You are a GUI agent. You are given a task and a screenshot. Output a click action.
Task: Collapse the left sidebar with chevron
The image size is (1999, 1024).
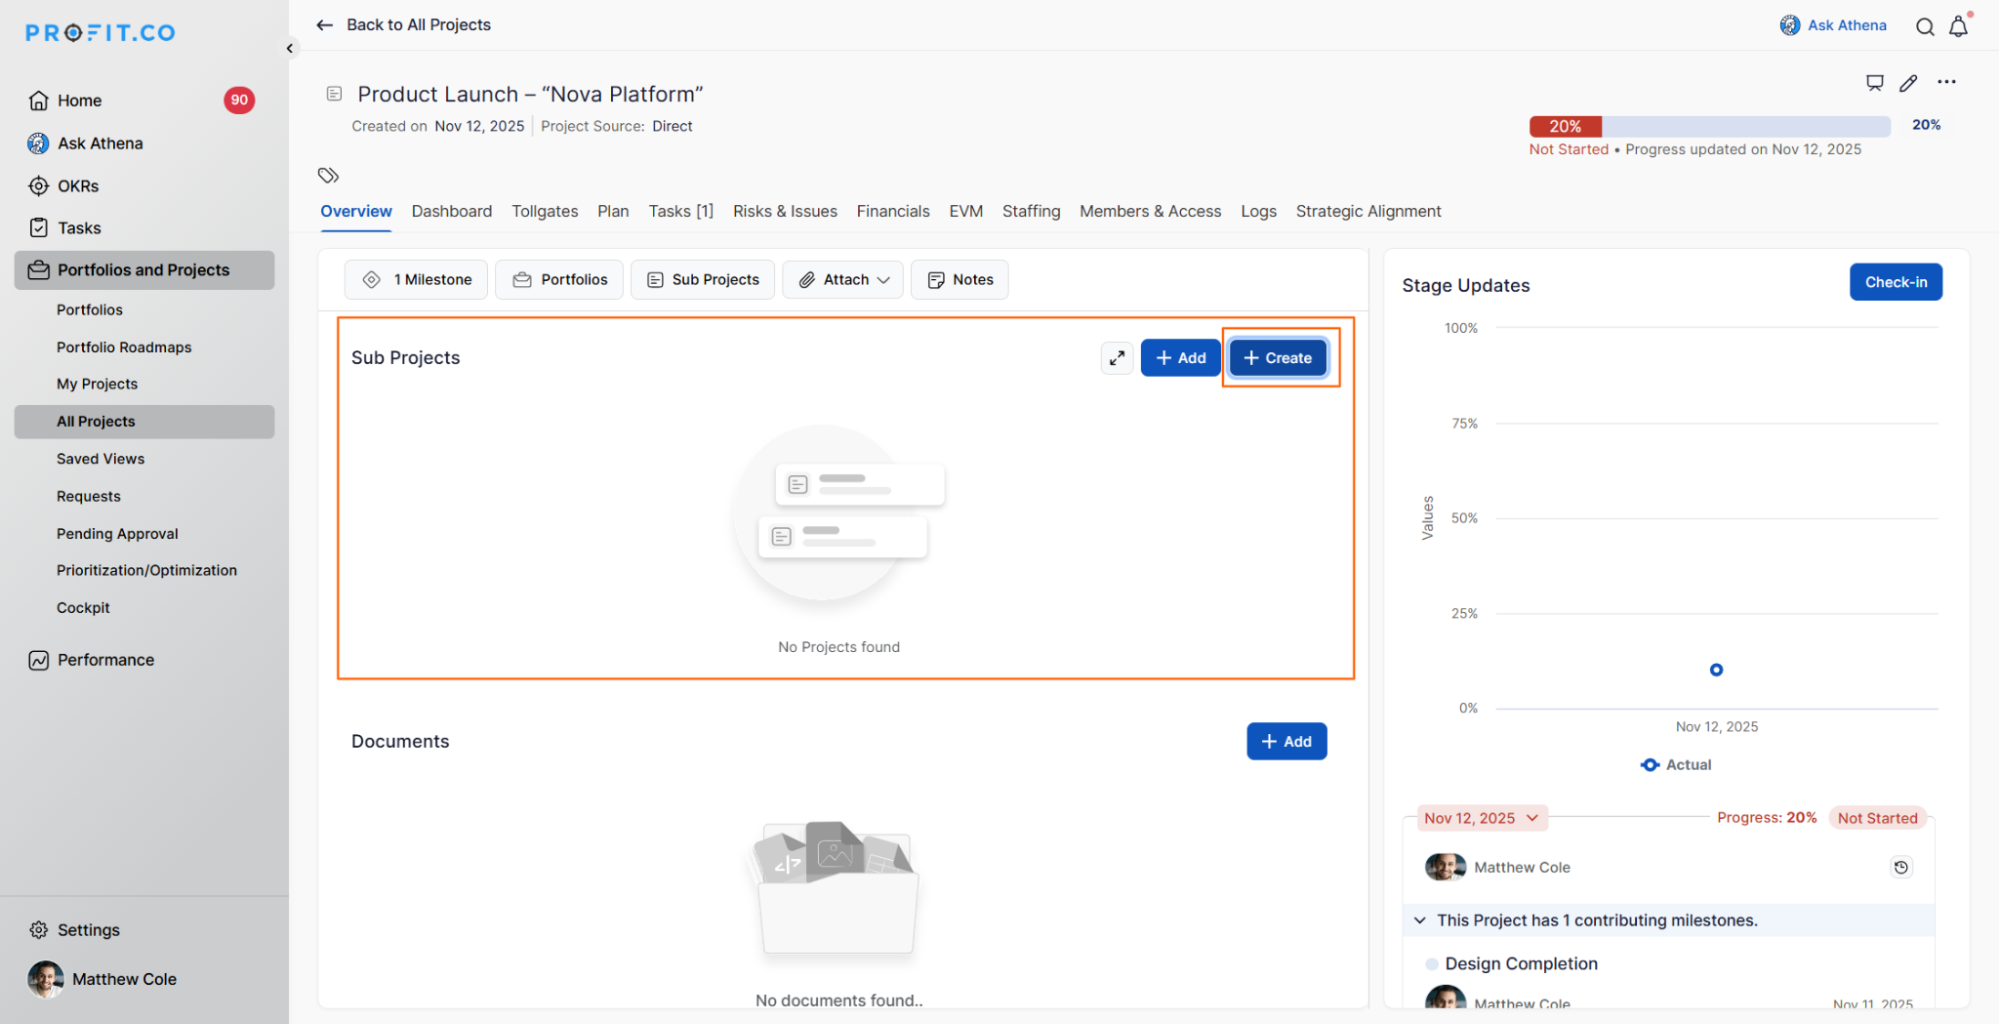(x=290, y=48)
